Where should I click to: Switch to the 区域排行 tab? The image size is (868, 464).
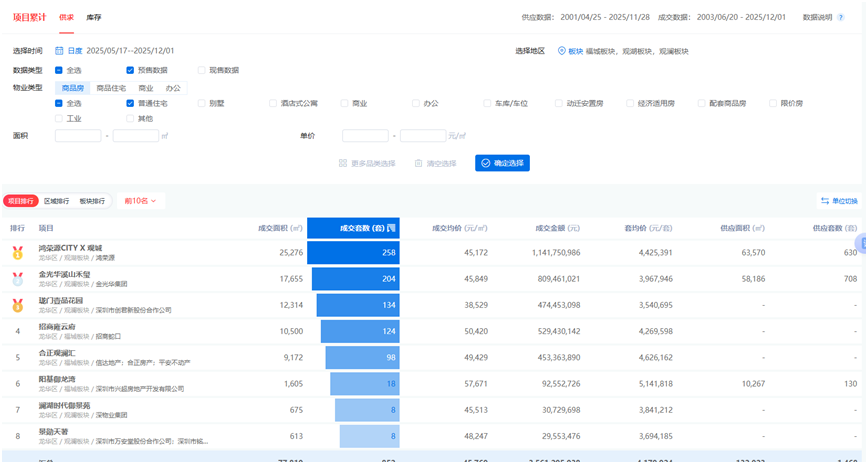[56, 201]
